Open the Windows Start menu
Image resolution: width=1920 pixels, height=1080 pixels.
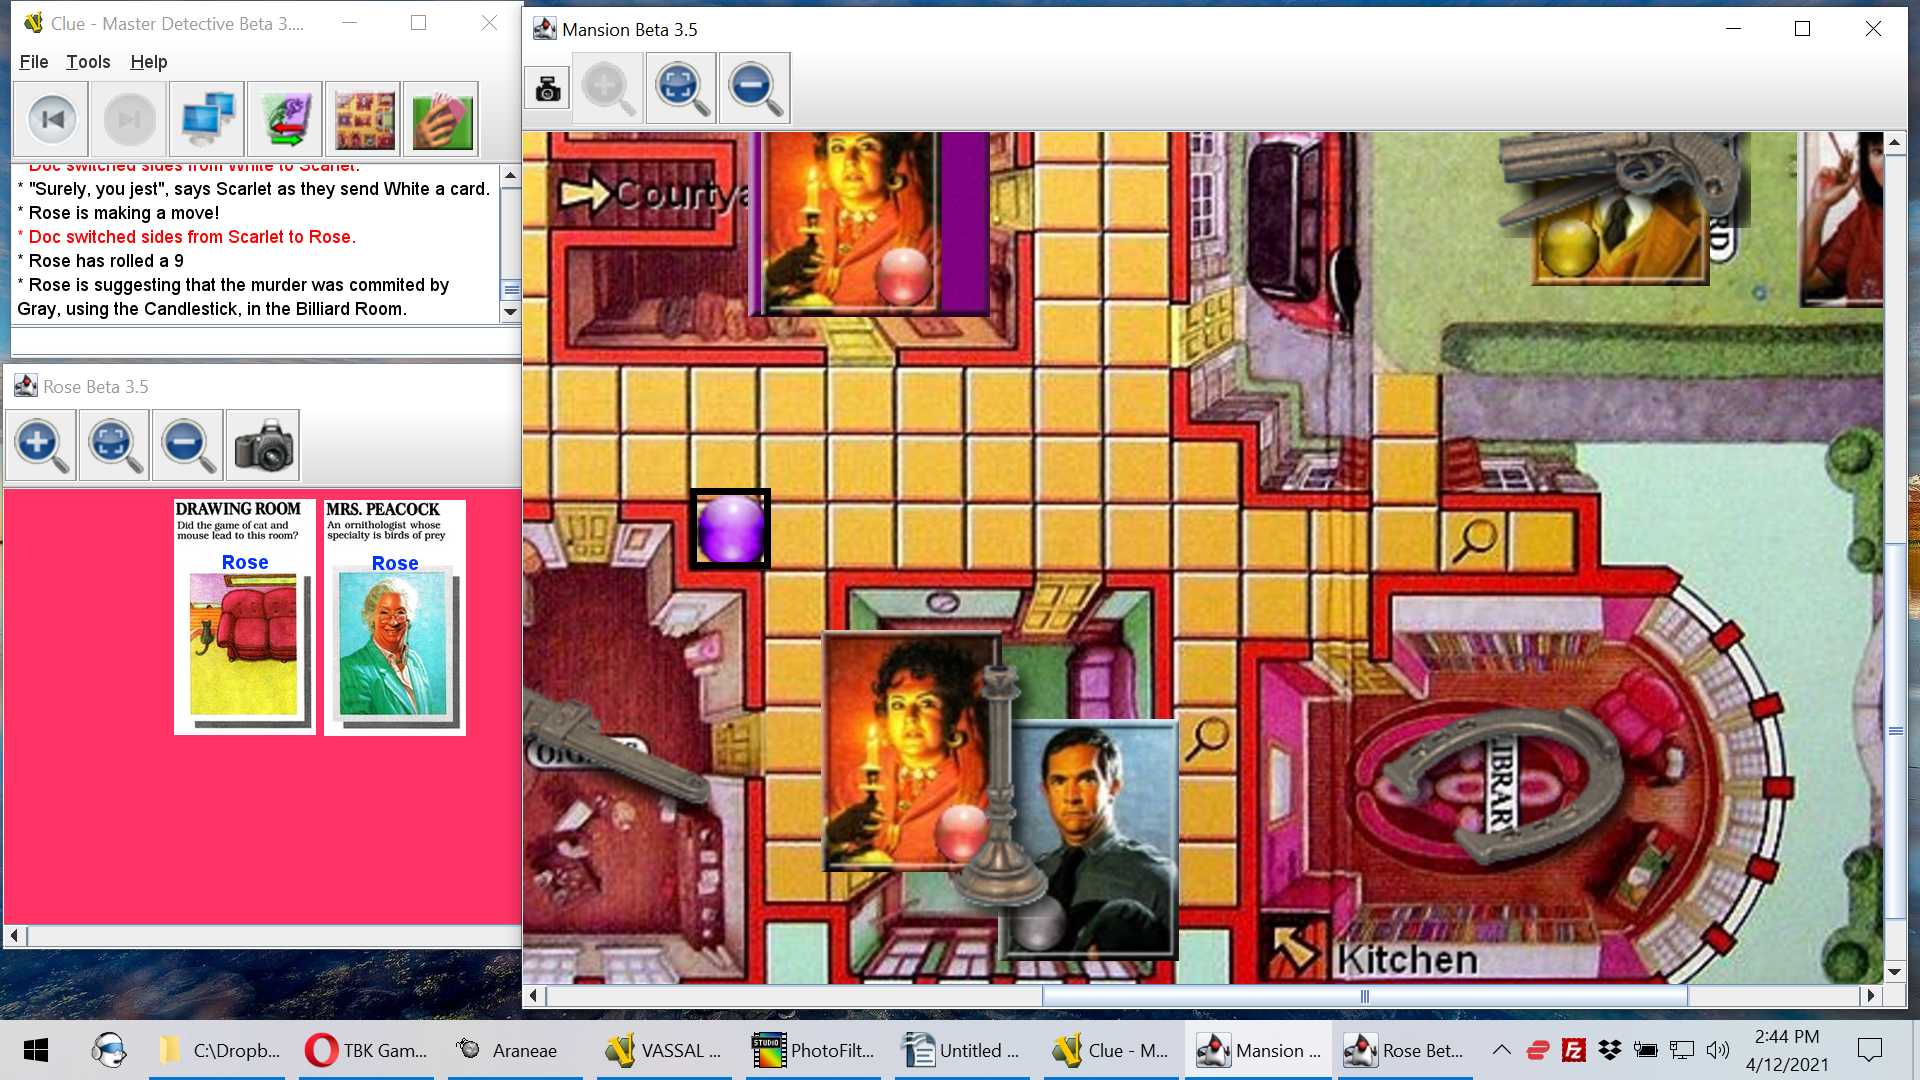[x=36, y=1050]
